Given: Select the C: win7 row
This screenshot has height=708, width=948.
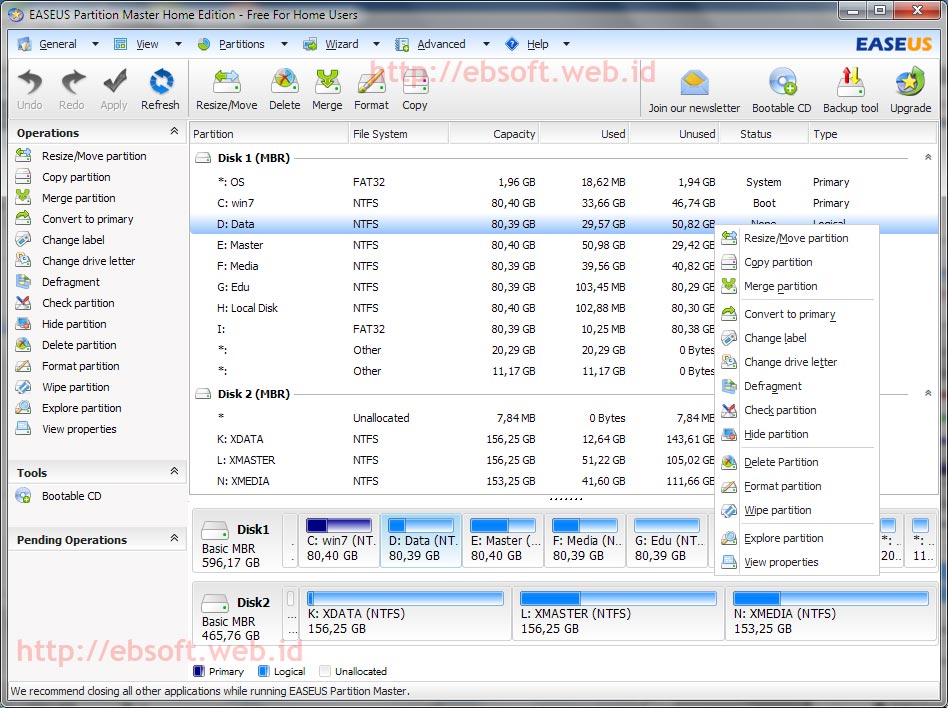Looking at the screenshot, I should click(565, 203).
